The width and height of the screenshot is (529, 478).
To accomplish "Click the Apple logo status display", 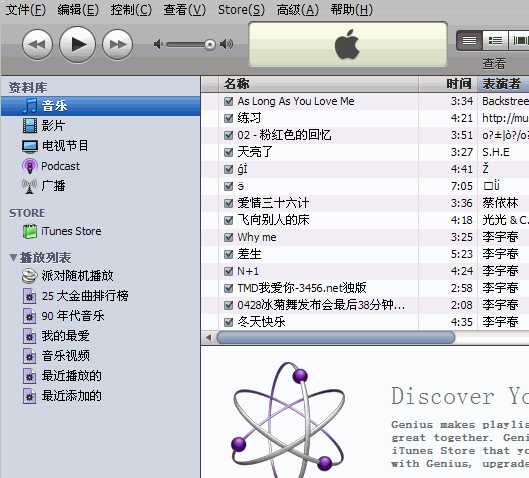I will (348, 44).
